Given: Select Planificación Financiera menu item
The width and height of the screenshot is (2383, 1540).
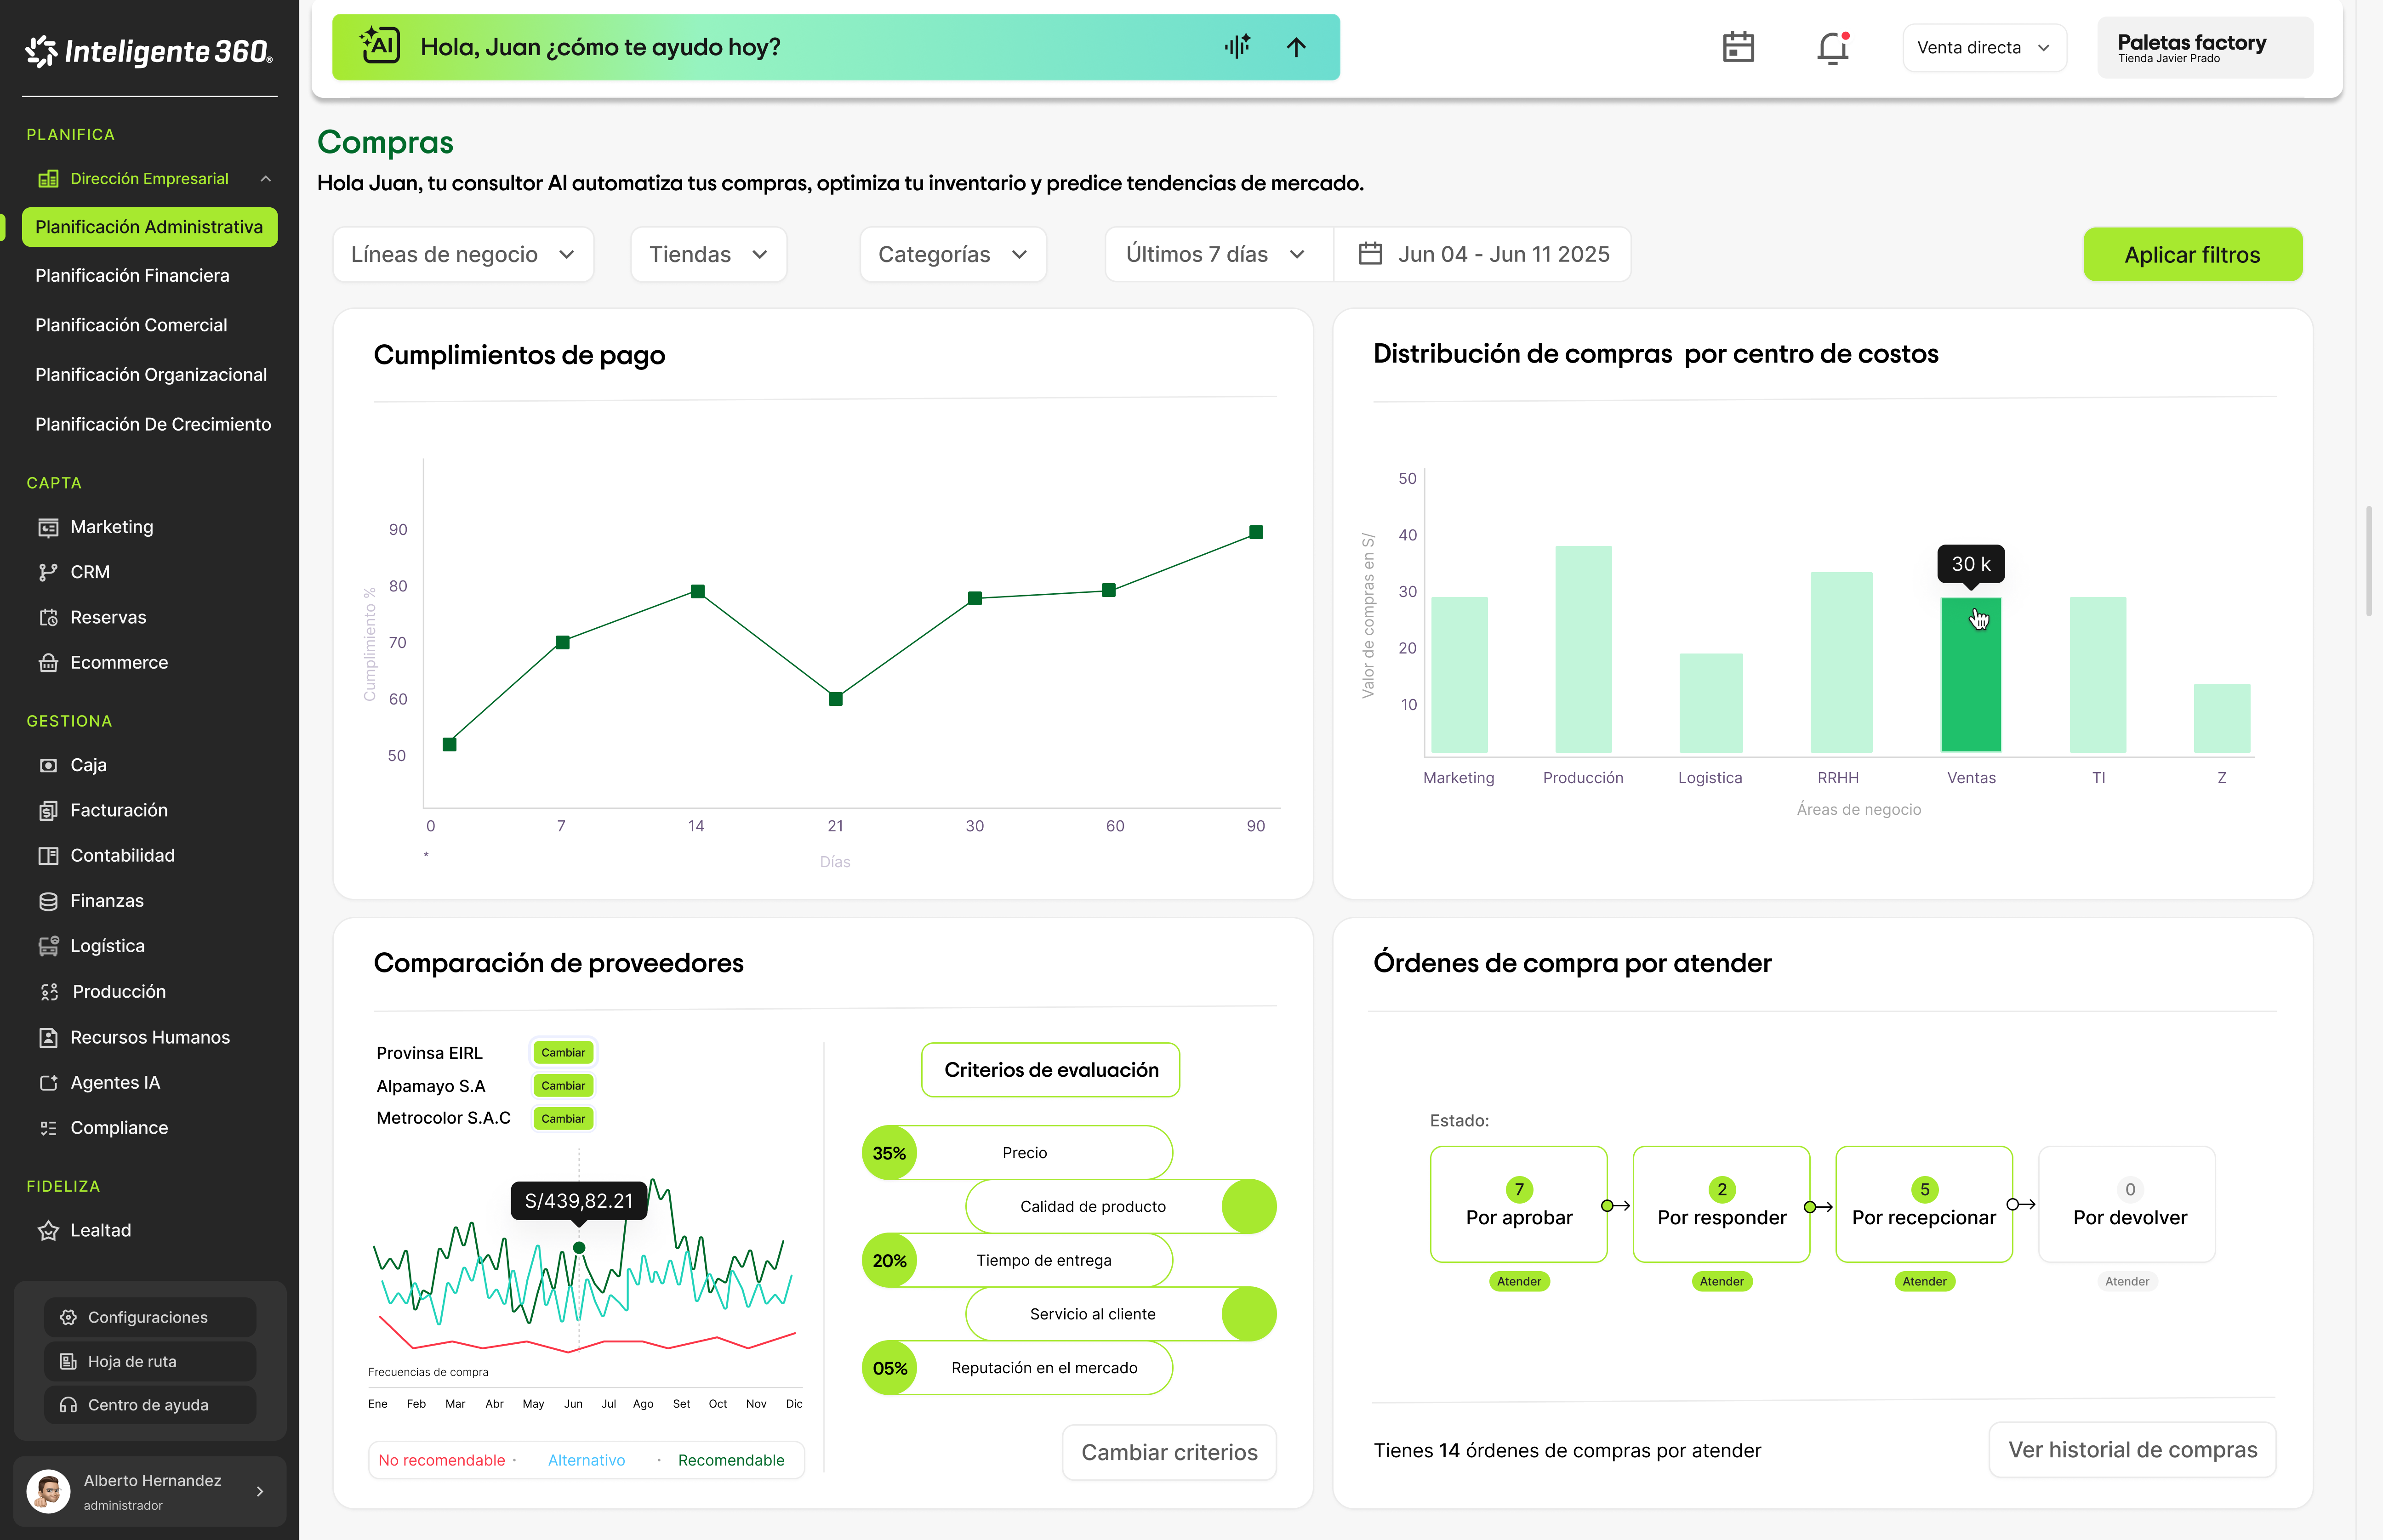Looking at the screenshot, I should (132, 275).
